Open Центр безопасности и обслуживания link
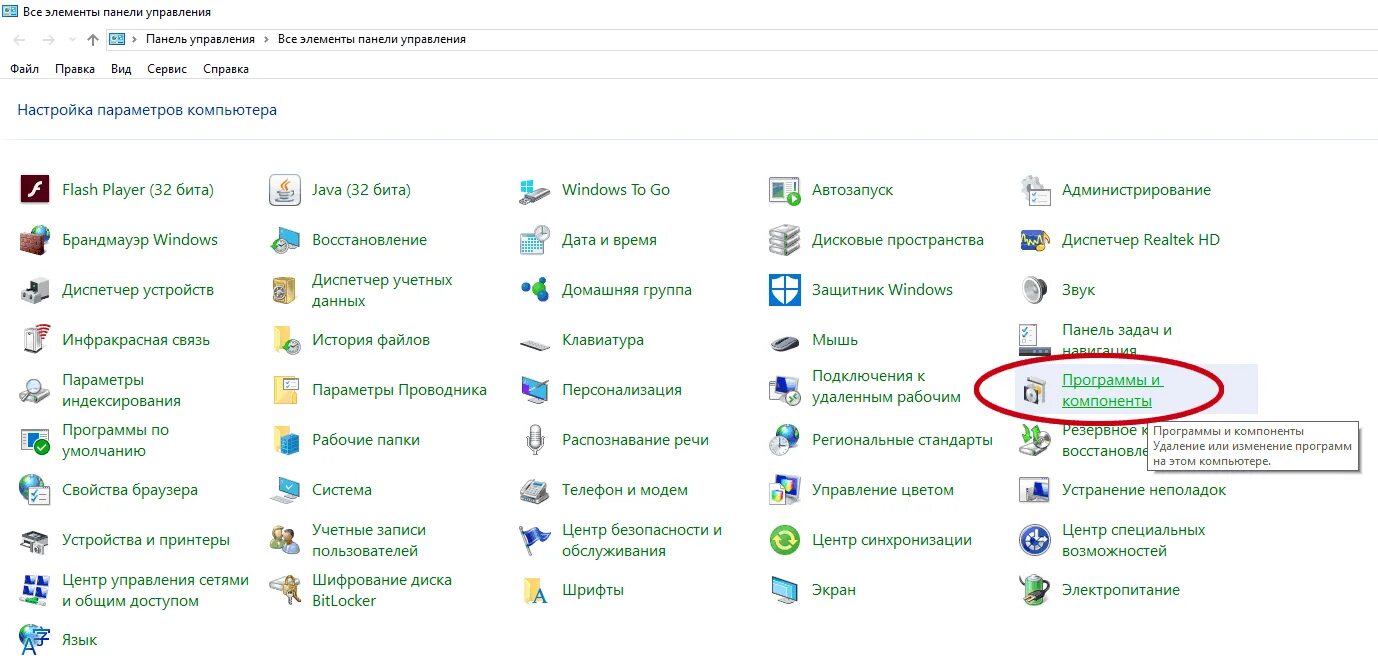The height and width of the screenshot is (664, 1378). pyautogui.click(x=642, y=540)
